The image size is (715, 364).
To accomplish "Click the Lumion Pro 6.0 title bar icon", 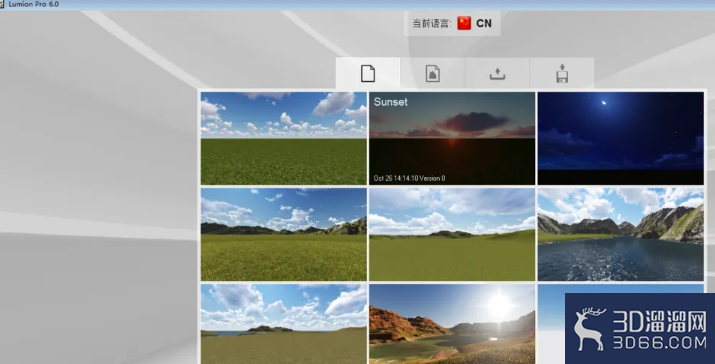I will click(x=2, y=4).
